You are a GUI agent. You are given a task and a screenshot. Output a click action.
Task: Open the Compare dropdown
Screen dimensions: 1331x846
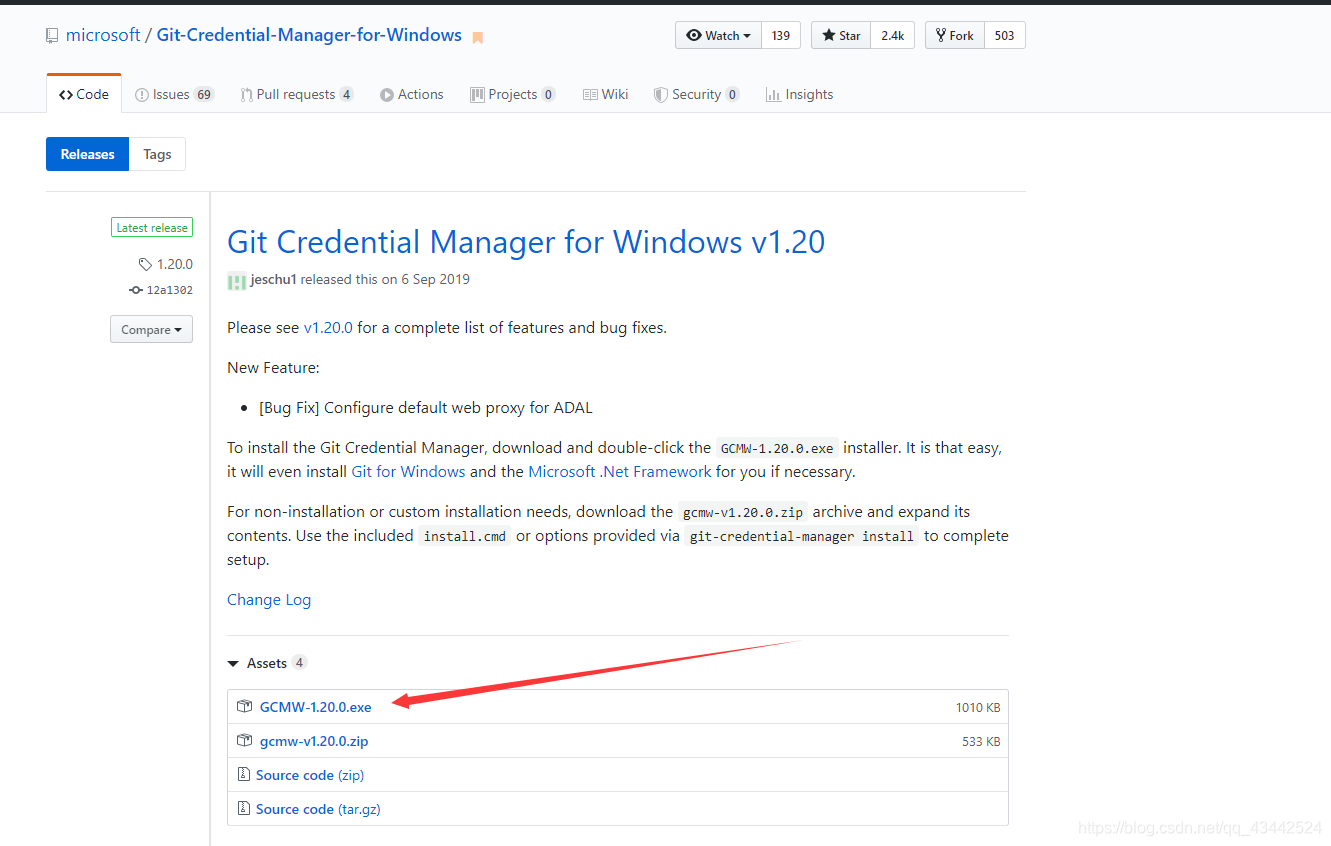point(151,329)
